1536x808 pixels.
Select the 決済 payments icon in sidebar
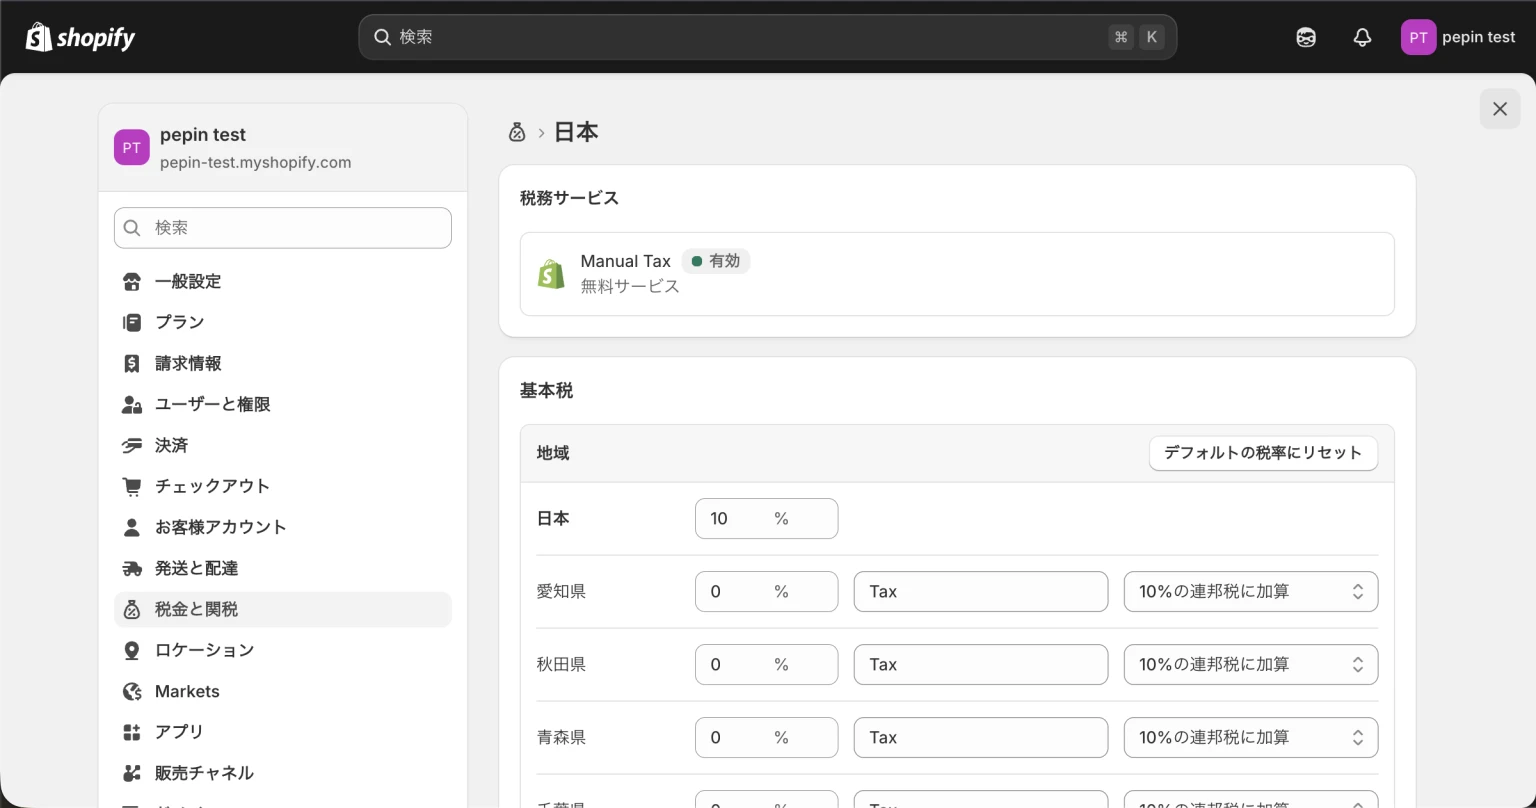click(x=131, y=445)
